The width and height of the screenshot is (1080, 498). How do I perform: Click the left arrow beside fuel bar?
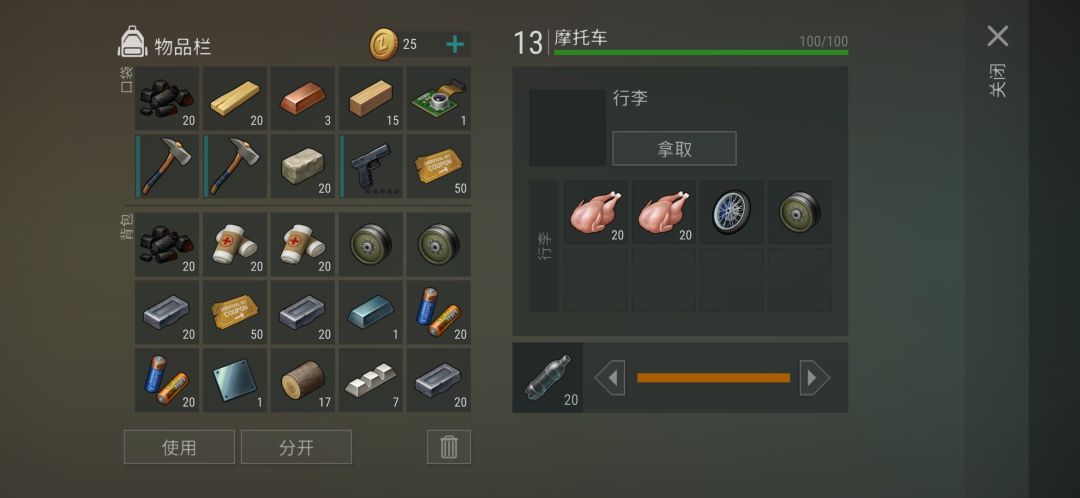pyautogui.click(x=610, y=378)
